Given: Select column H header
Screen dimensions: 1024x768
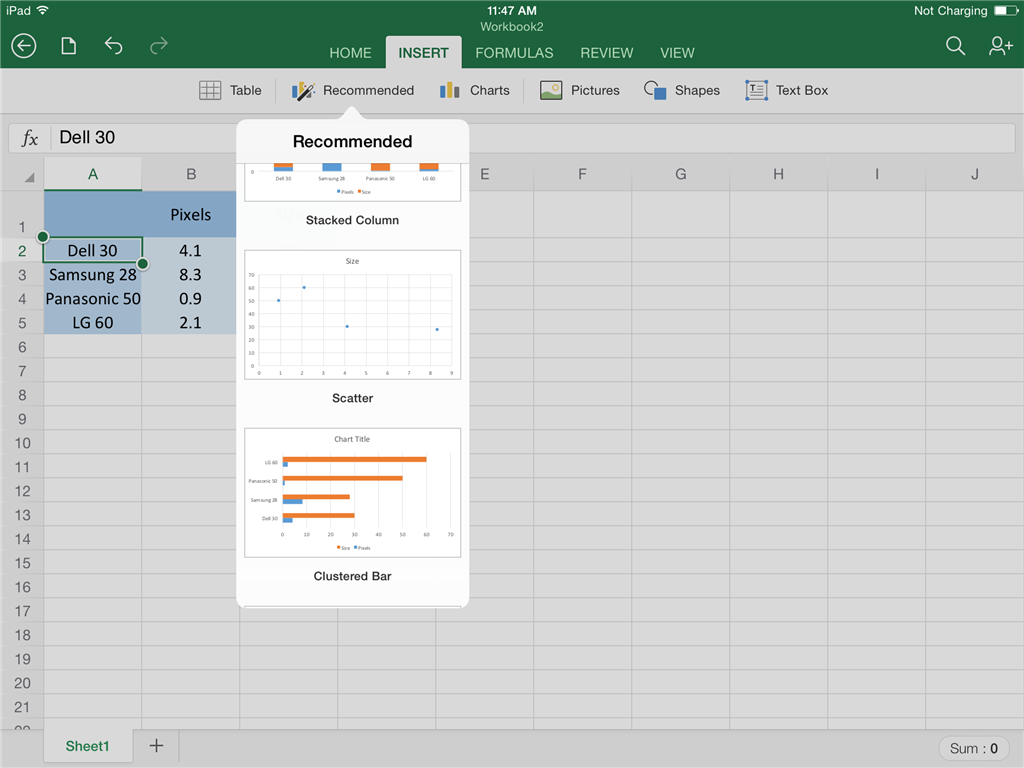Looking at the screenshot, I should click(x=778, y=174).
